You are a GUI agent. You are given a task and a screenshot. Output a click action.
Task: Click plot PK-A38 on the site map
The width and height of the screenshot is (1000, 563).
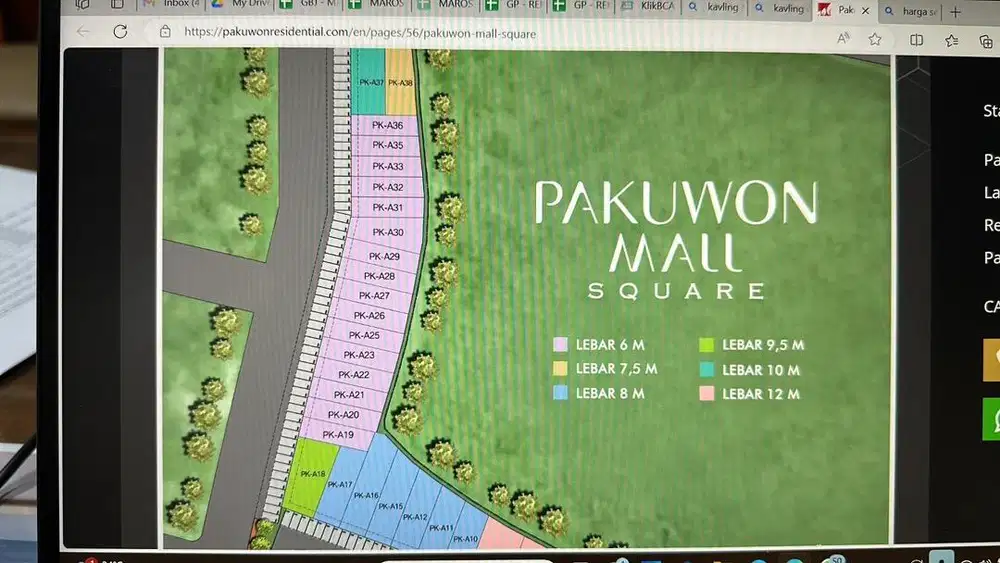click(401, 82)
